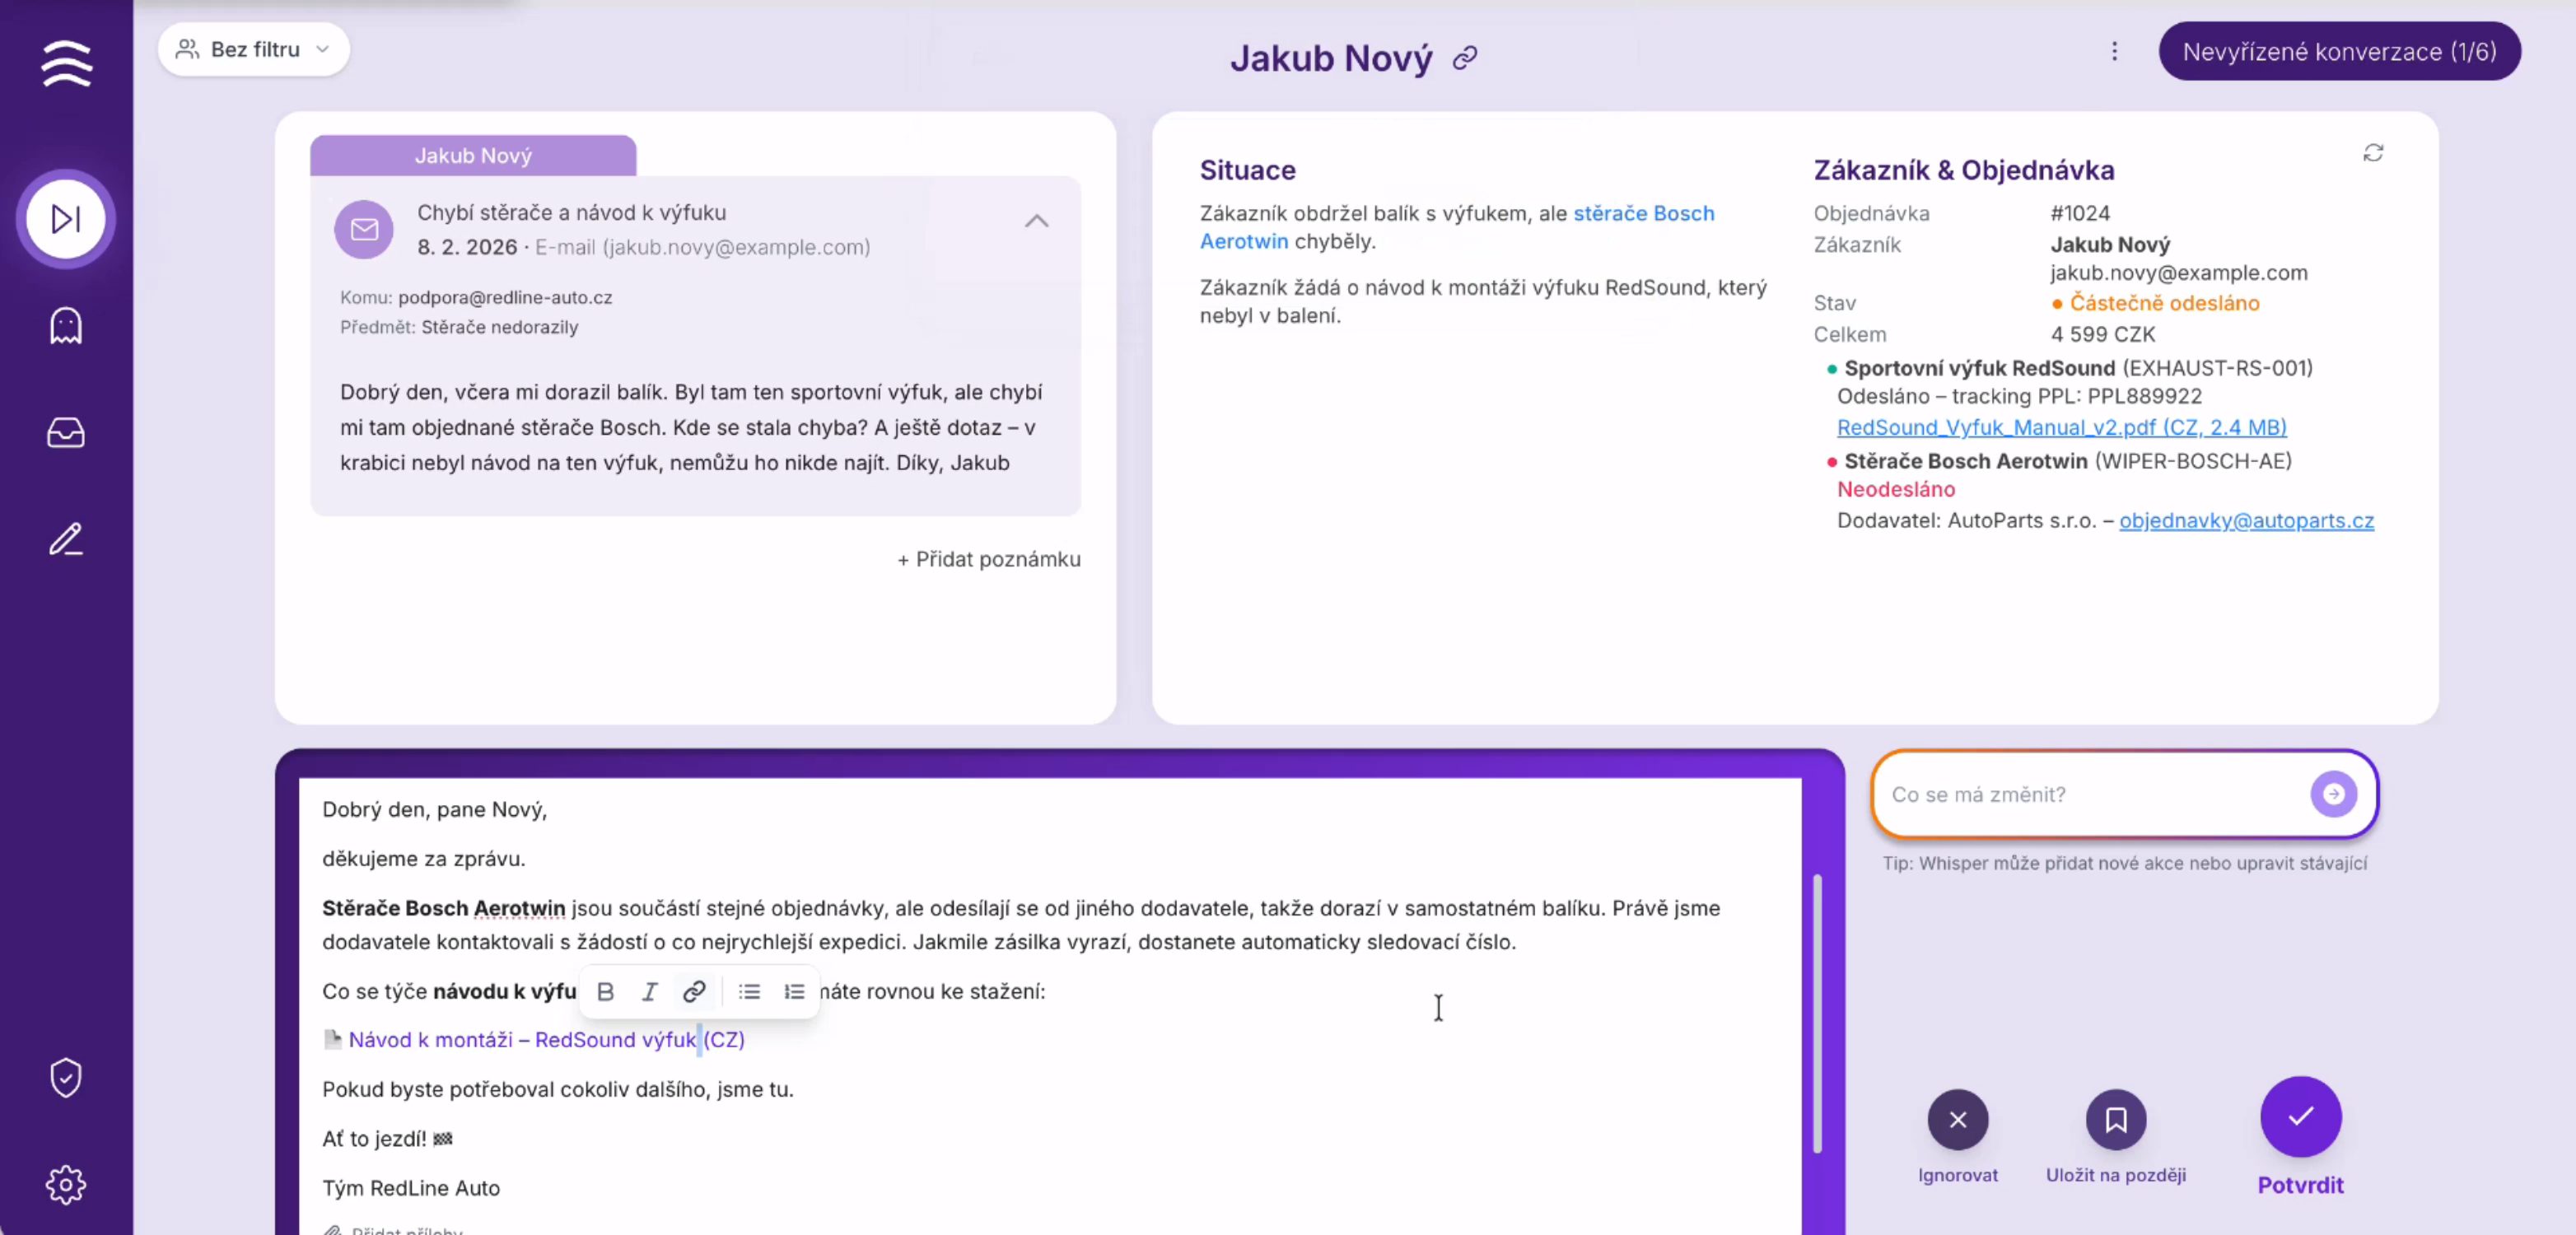Open RedSound_Vyfuk_Manual_v2.pdf link

(2061, 427)
